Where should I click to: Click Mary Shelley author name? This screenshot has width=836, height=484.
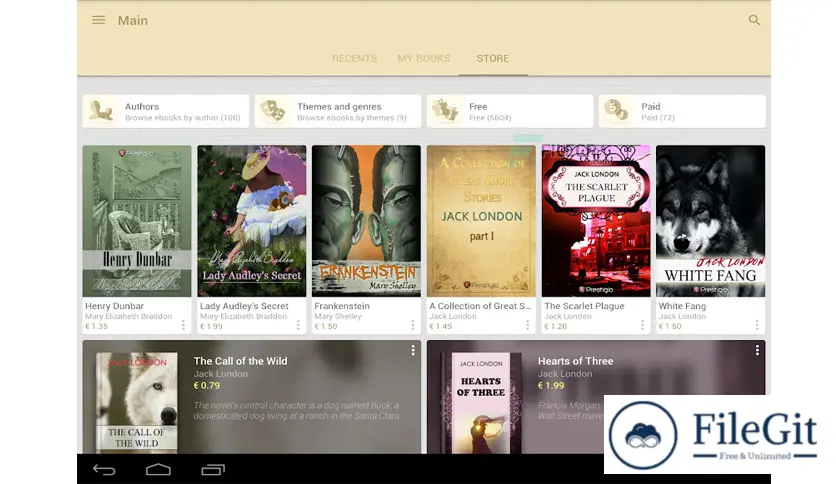[x=338, y=316]
